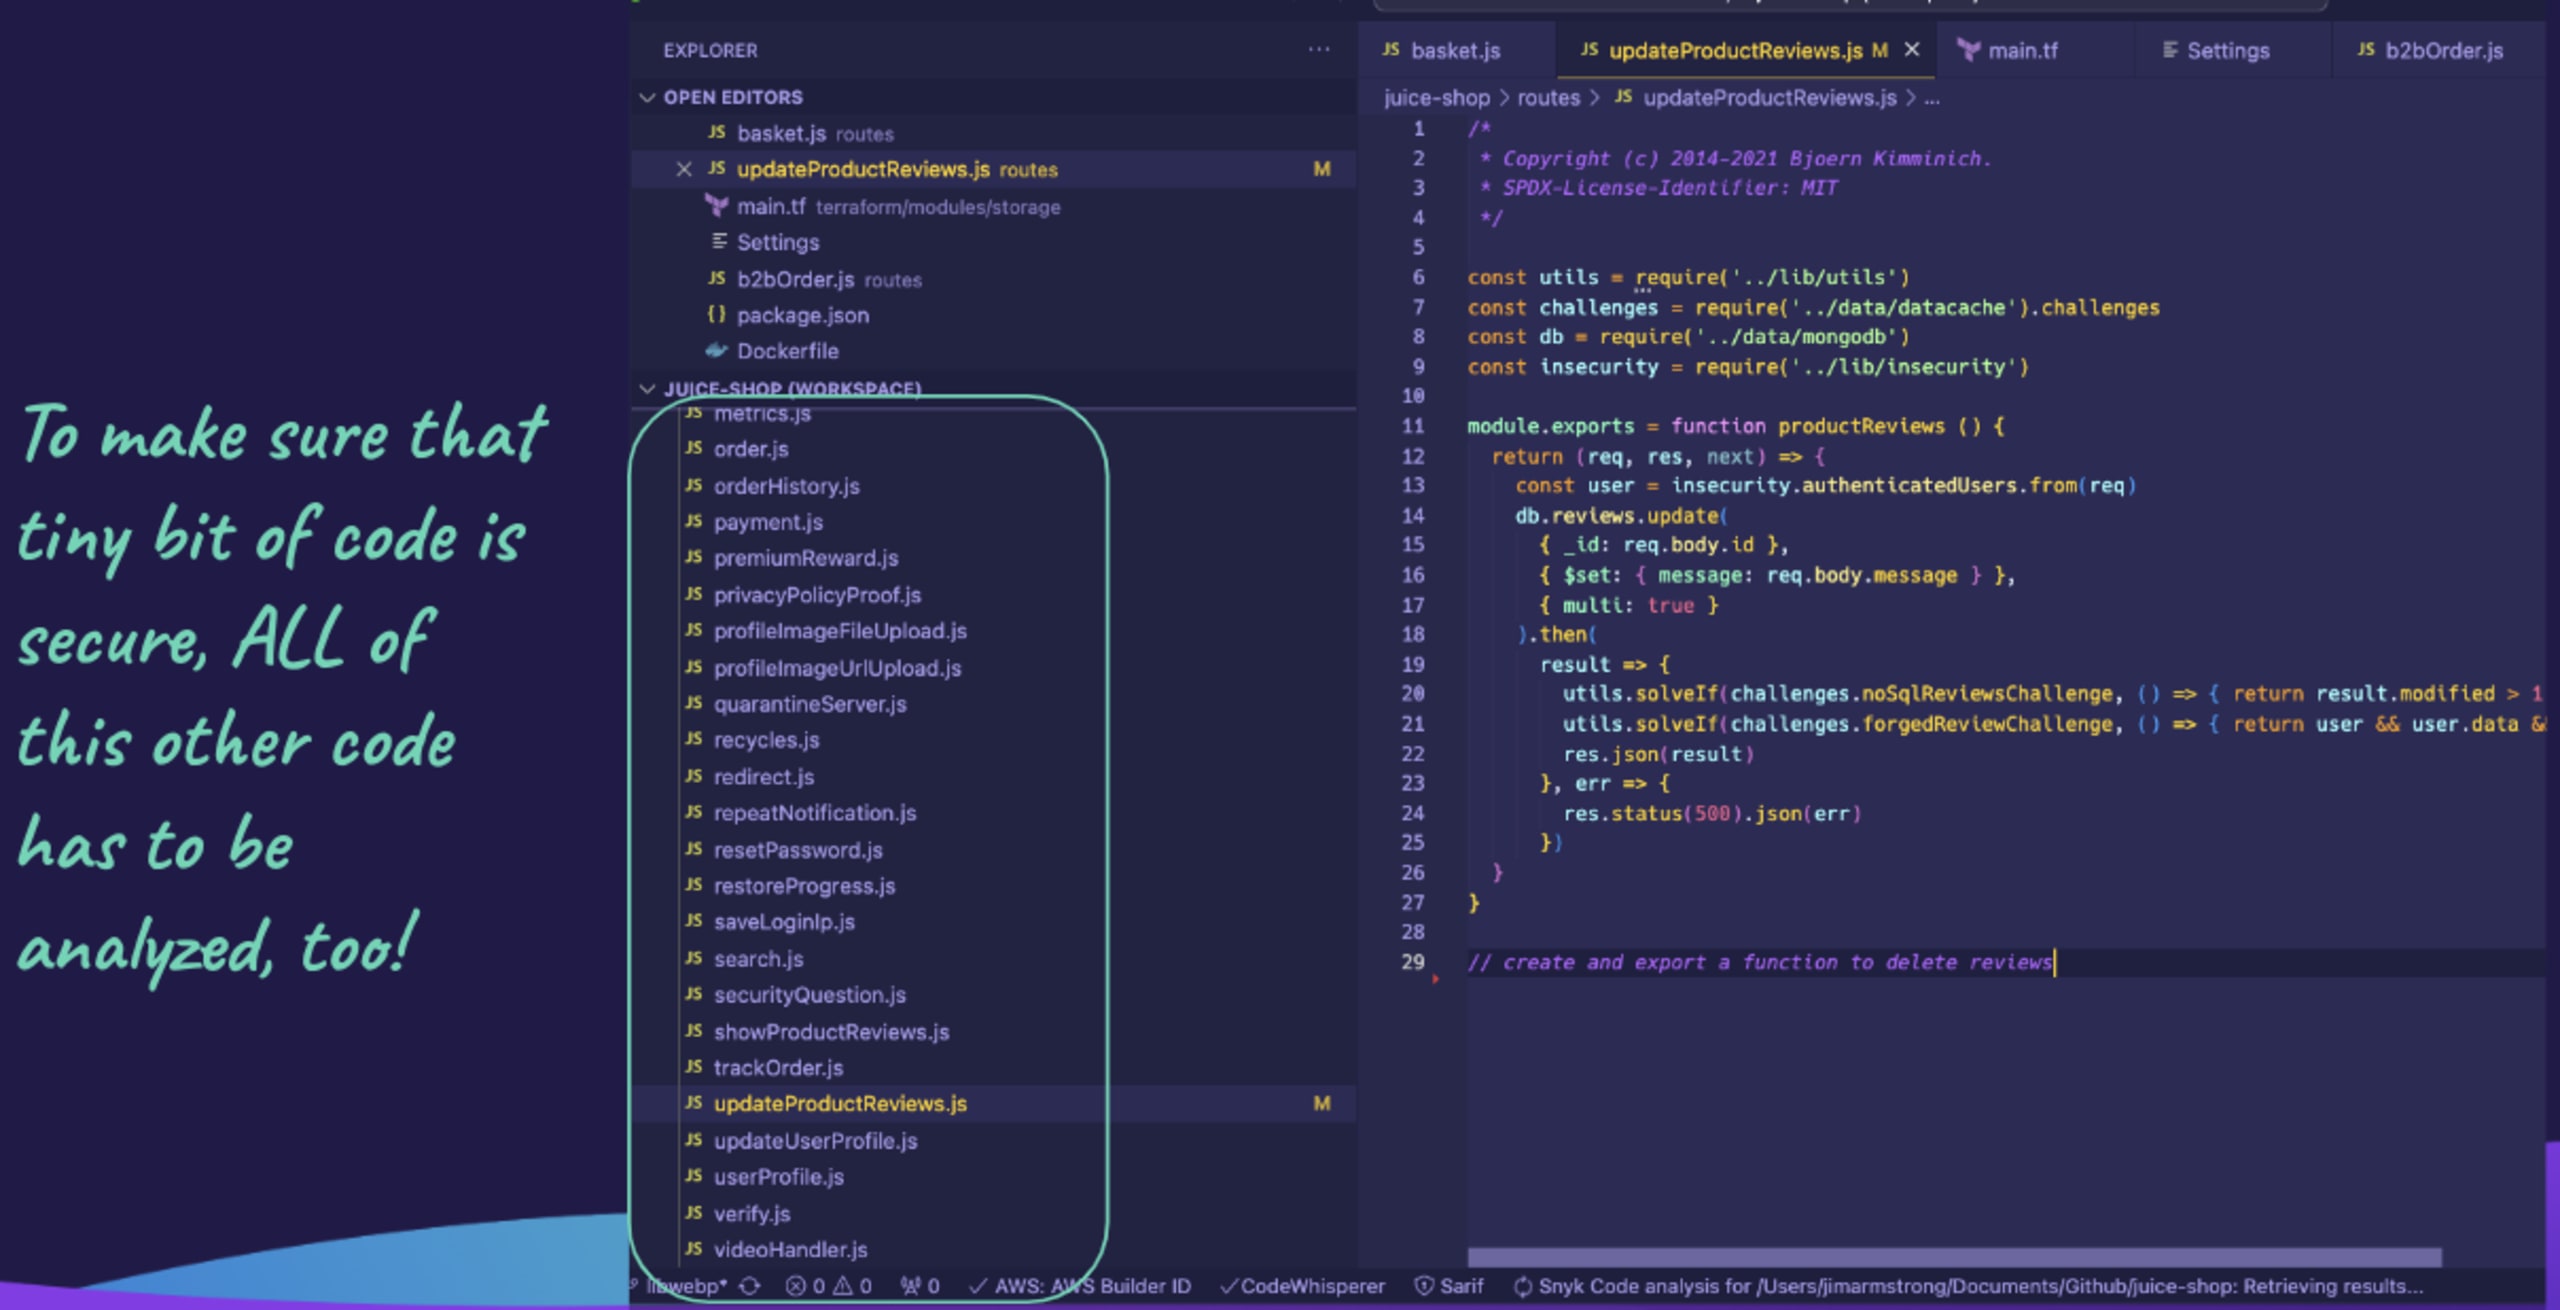Close updateProductReviews.js in Open Editors list

[x=684, y=169]
